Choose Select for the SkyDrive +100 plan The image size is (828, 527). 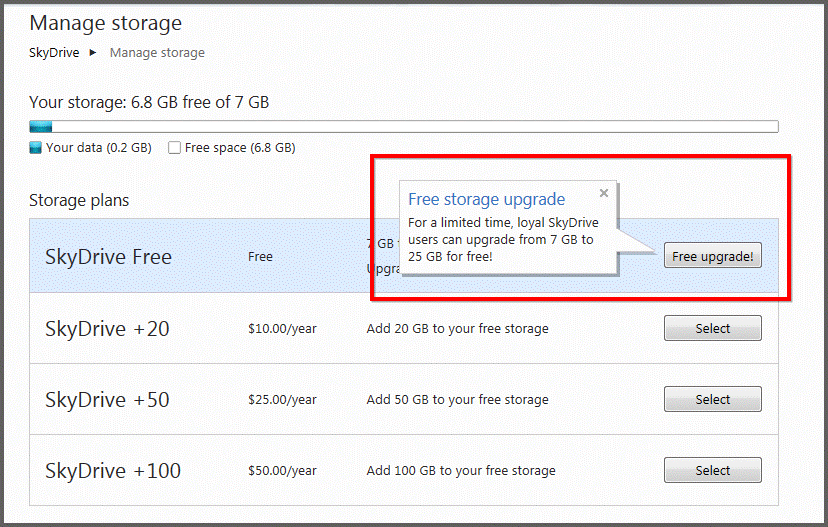[712, 470]
